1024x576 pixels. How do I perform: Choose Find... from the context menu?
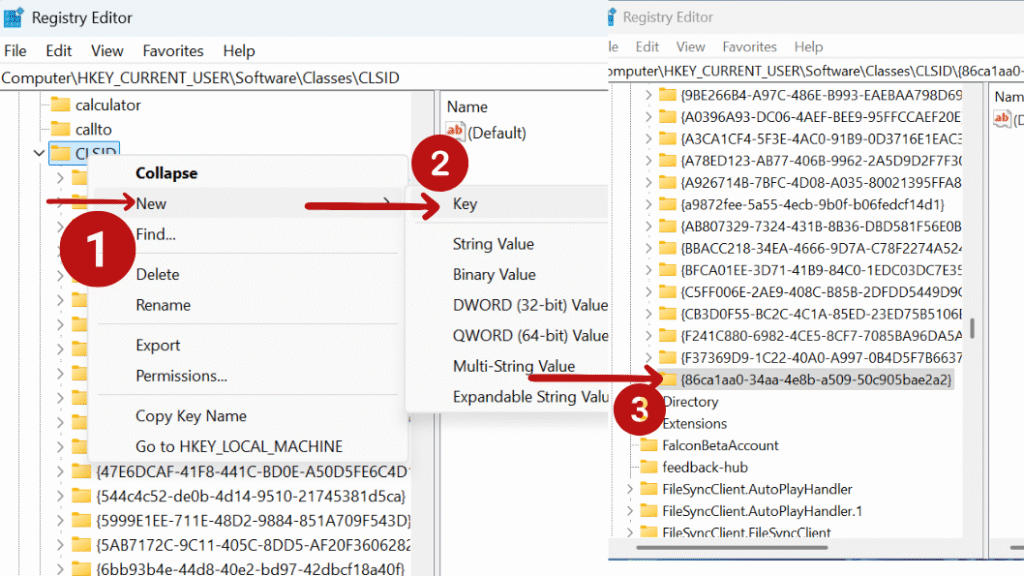tap(247, 234)
